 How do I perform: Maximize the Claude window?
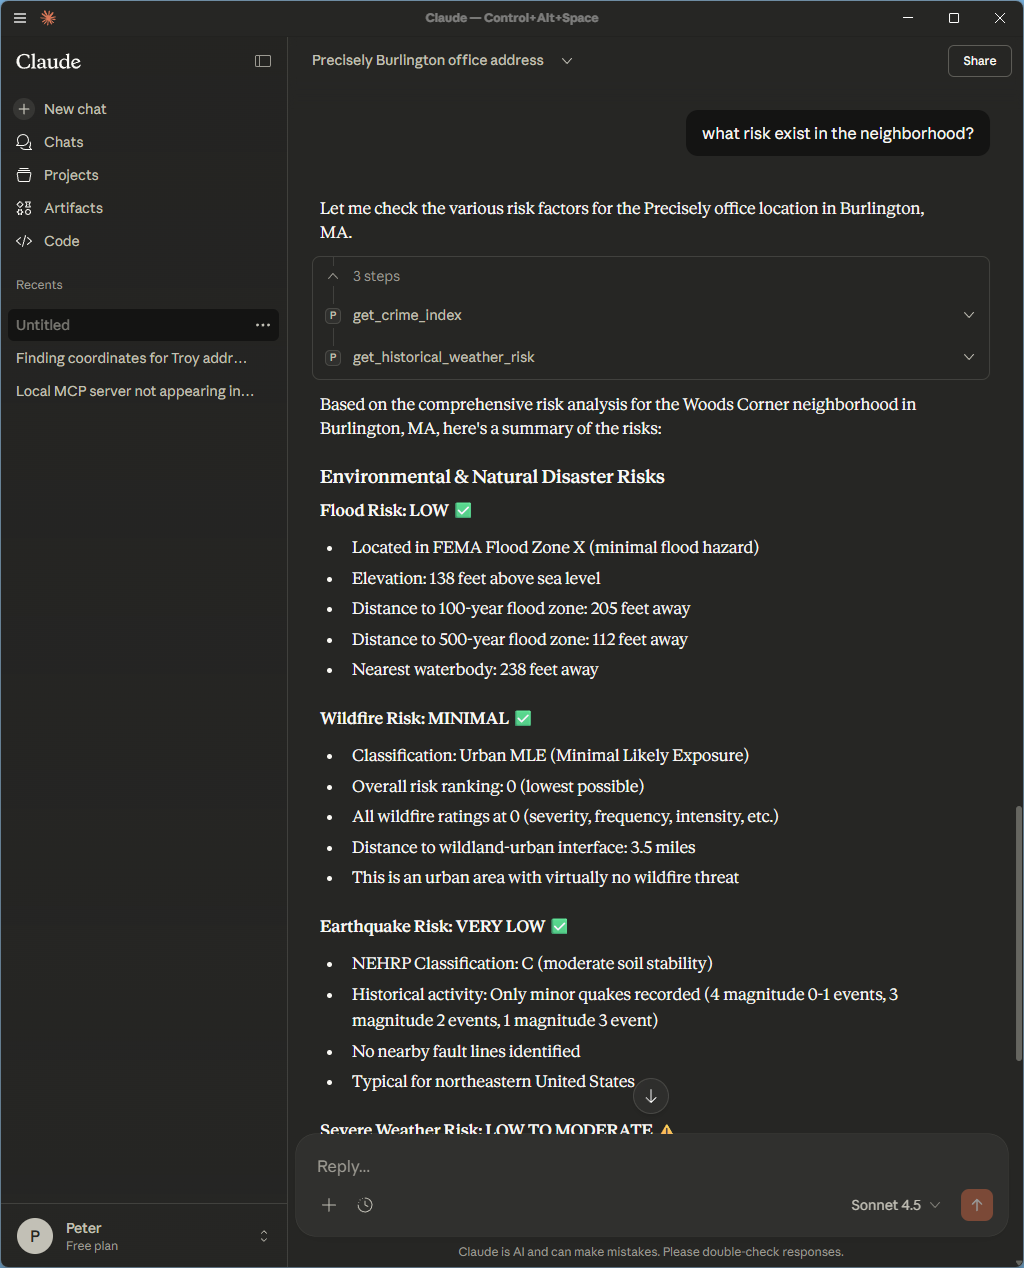954,18
